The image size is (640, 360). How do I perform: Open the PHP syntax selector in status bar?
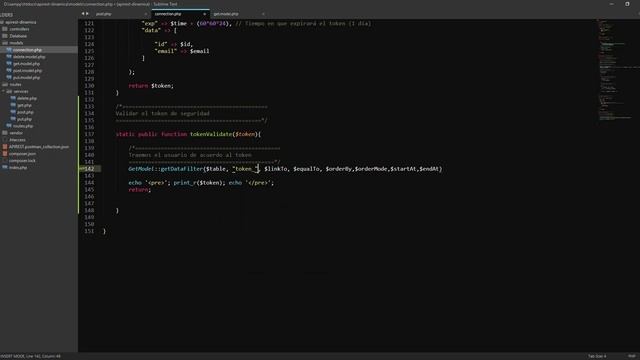(632, 356)
